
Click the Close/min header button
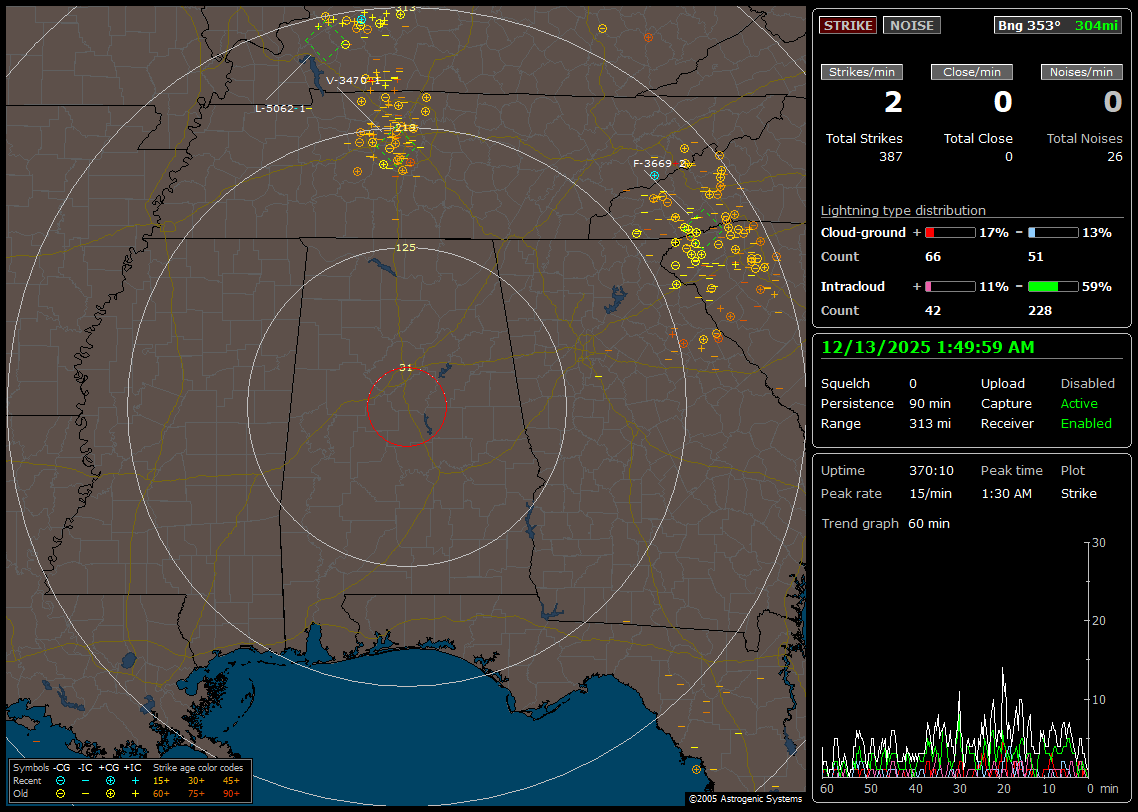(972, 72)
